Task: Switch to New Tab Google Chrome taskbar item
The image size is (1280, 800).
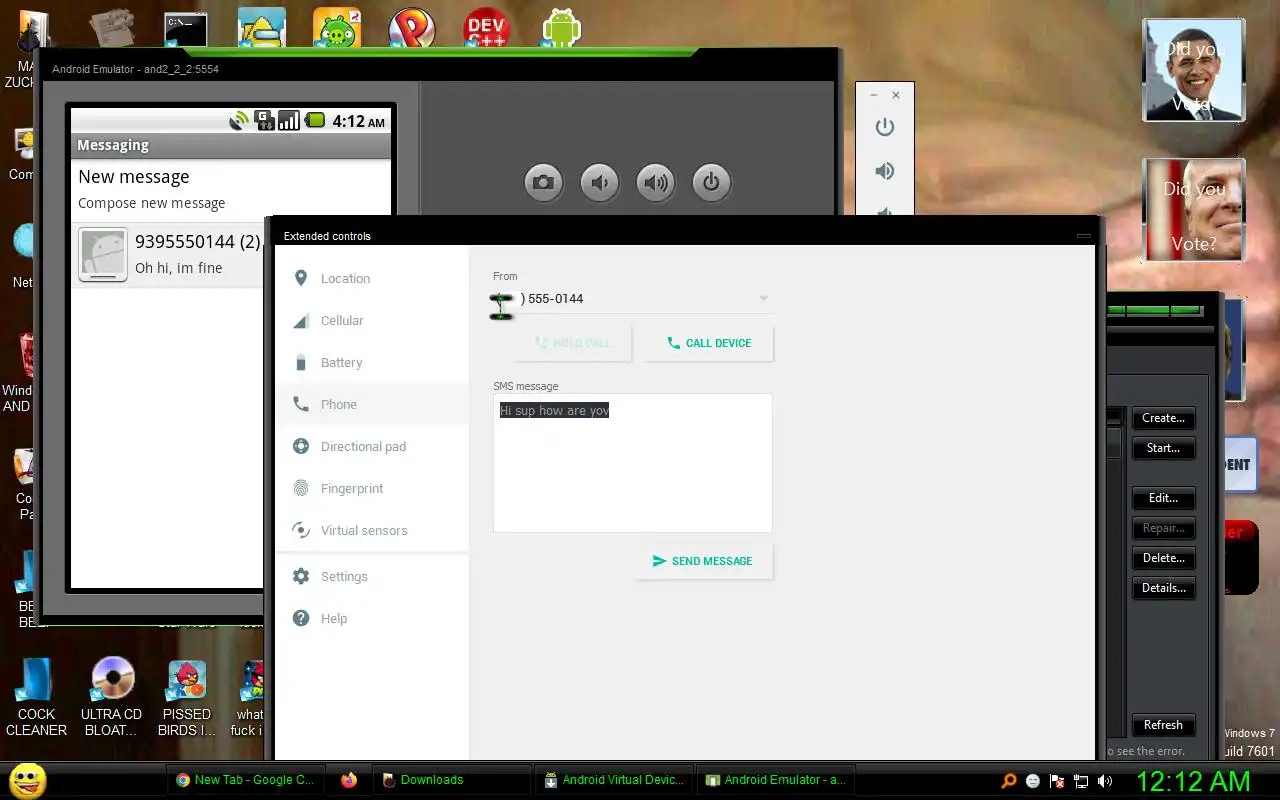Action: (246, 780)
